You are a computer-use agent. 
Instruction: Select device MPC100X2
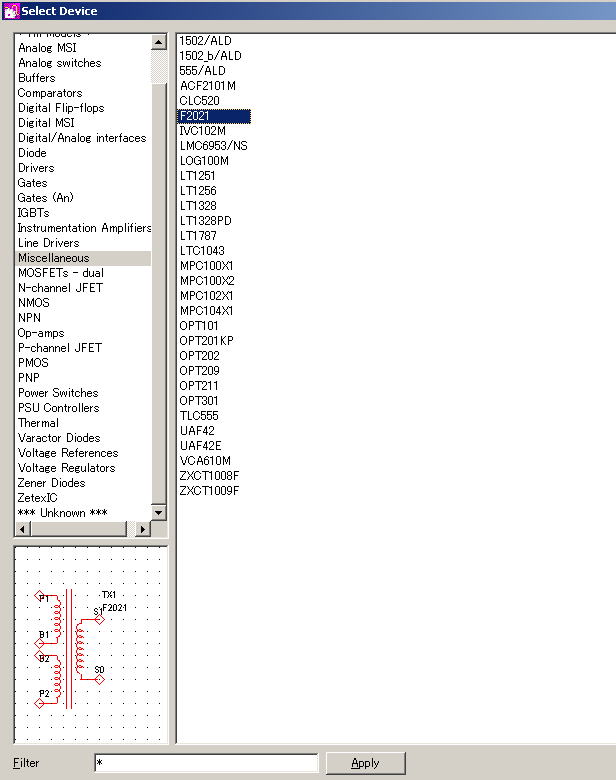[207, 281]
